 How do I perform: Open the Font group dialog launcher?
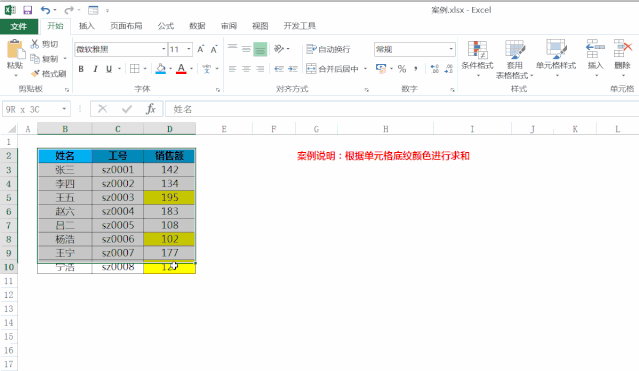[218, 90]
